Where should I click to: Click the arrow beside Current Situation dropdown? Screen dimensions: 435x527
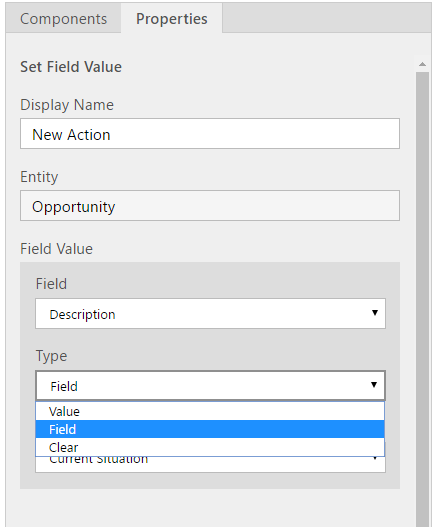pos(375,458)
